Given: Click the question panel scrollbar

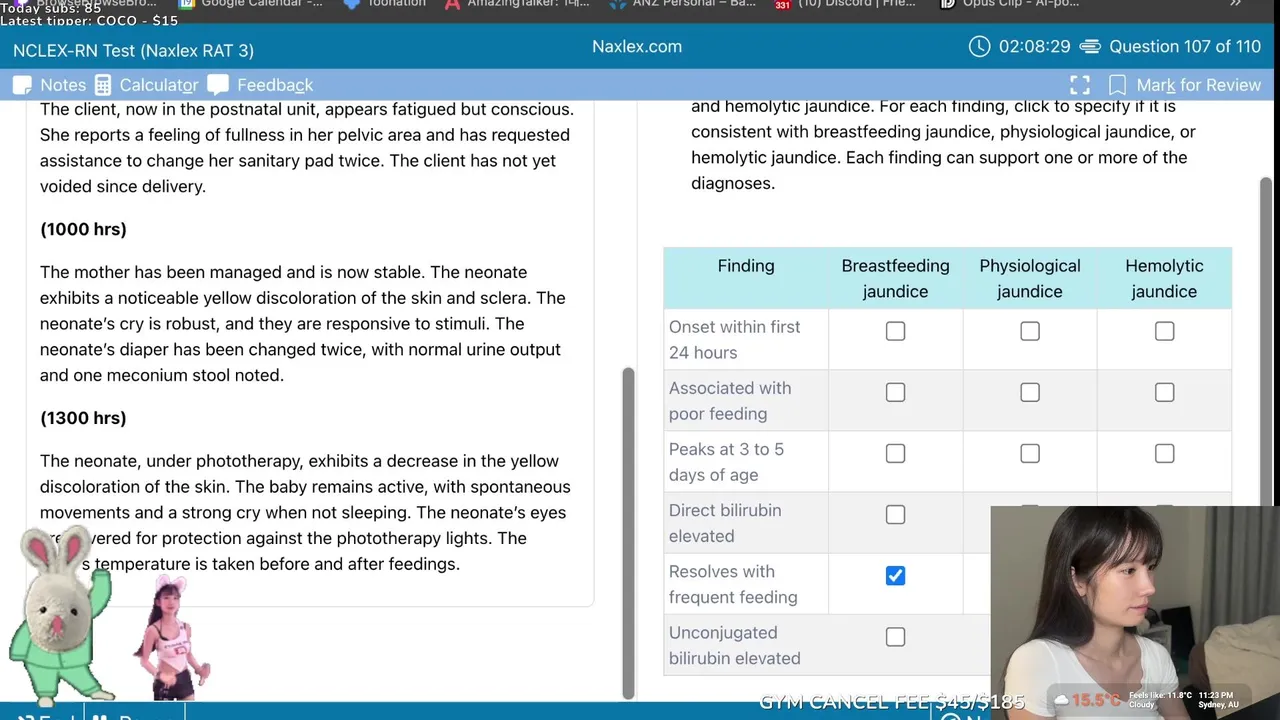Looking at the screenshot, I should 1266,340.
